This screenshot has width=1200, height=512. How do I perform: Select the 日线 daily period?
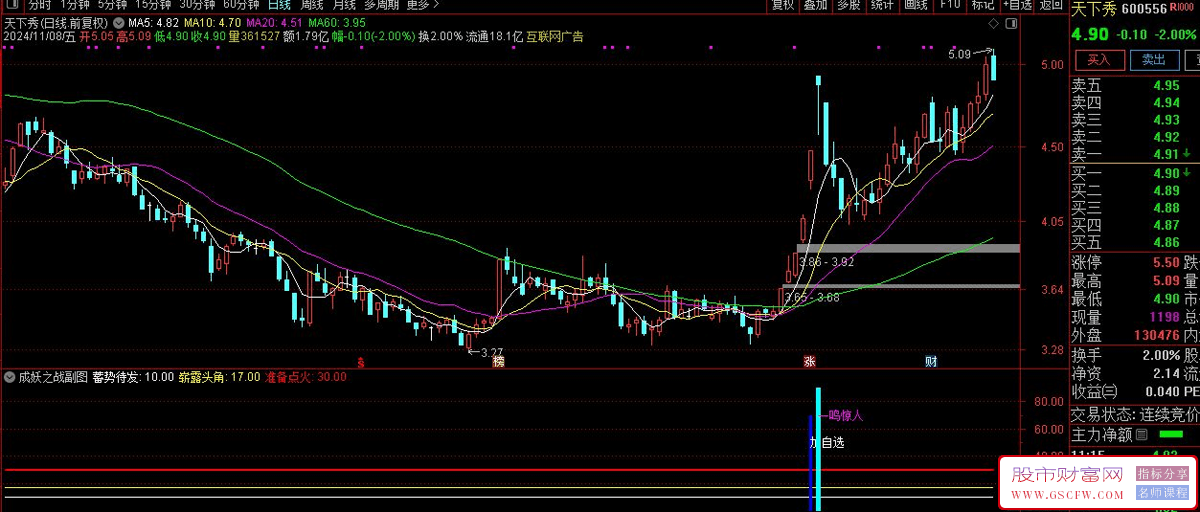pos(279,5)
